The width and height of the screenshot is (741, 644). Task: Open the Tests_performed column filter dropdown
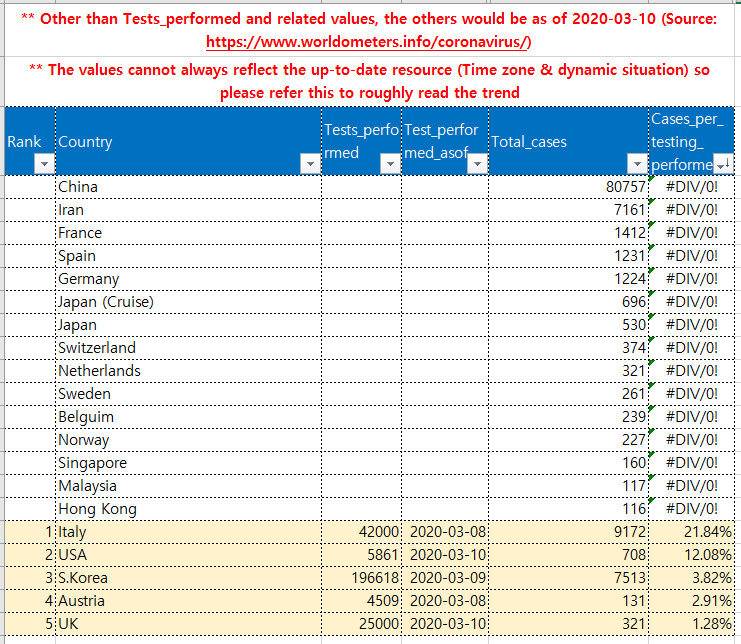pos(390,164)
